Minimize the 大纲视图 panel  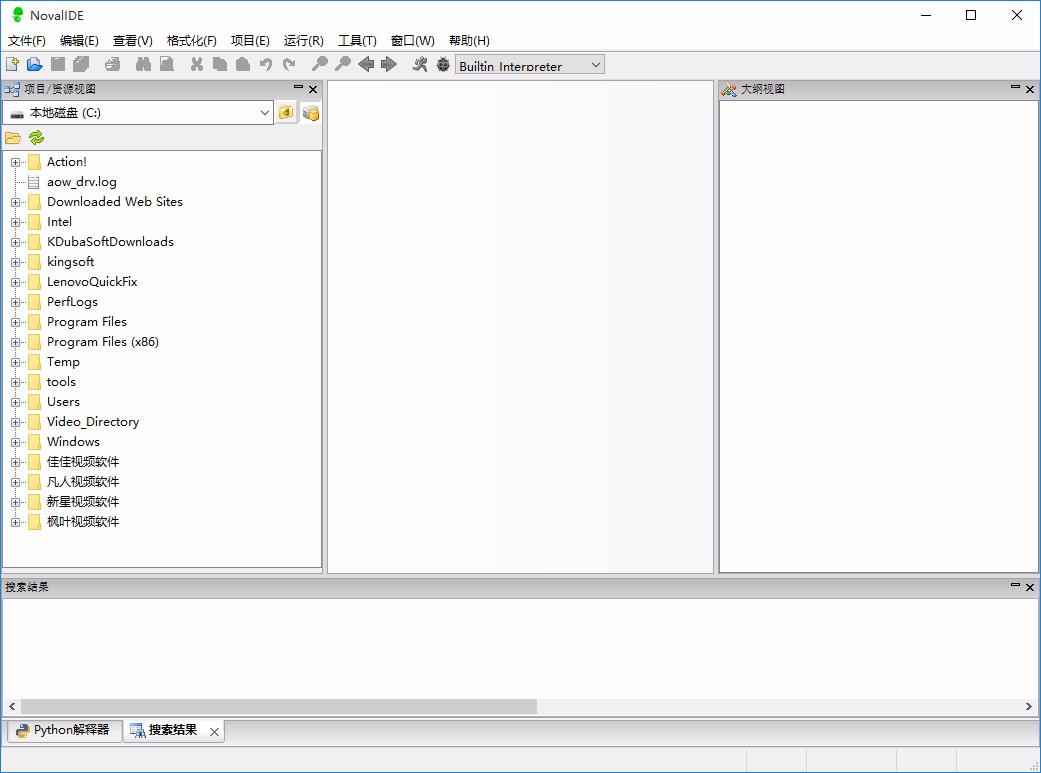coord(1015,87)
